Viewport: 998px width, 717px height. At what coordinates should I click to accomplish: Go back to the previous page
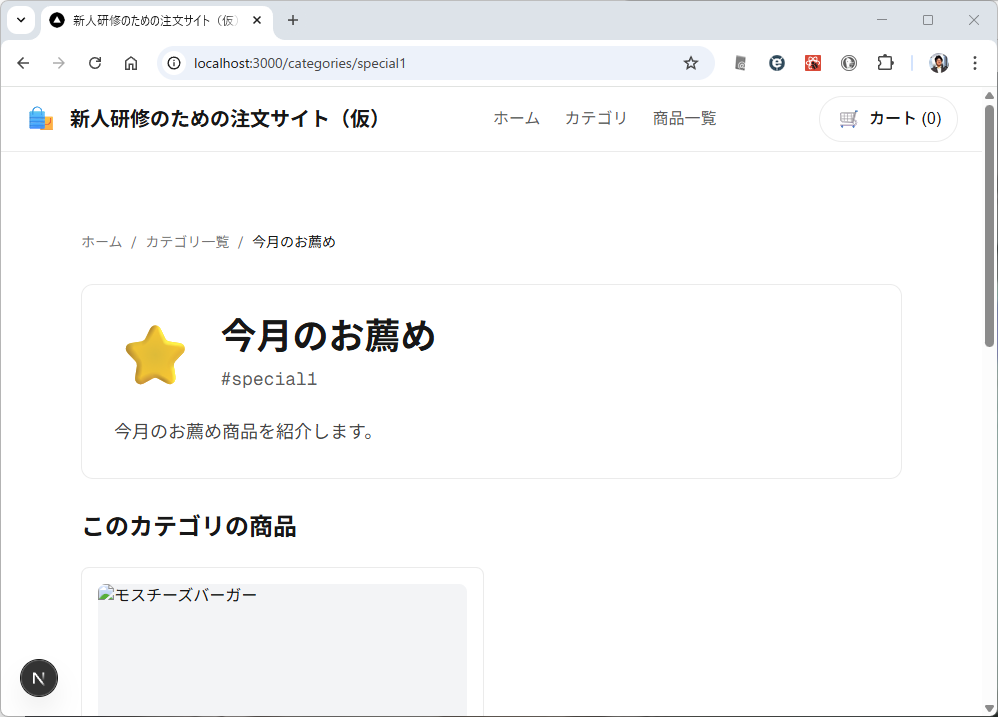[x=23, y=63]
